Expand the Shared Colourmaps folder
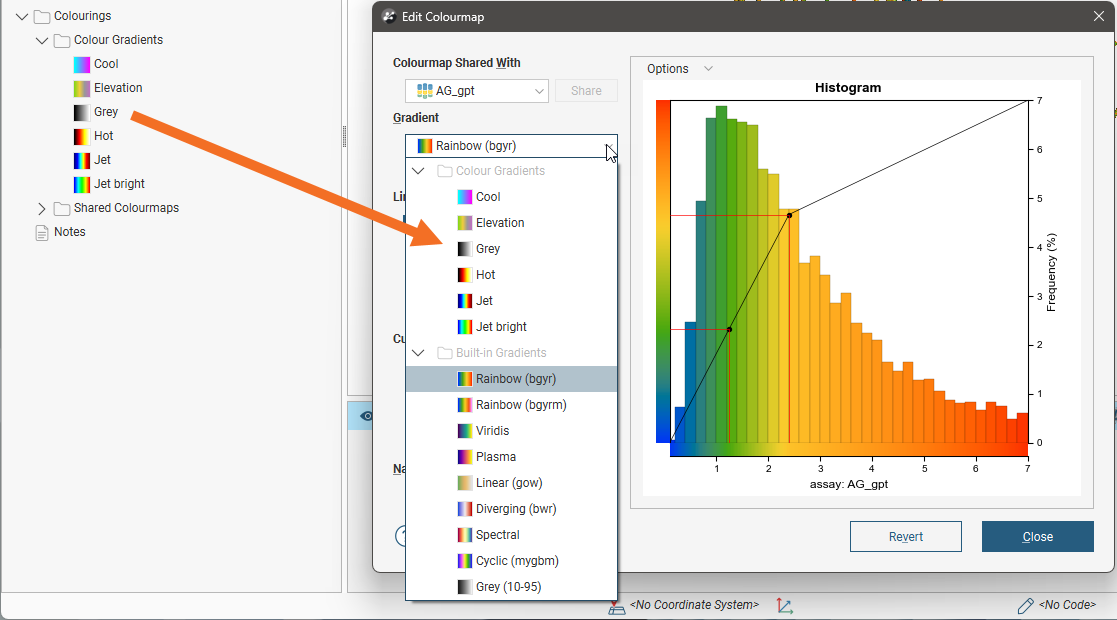 pyautogui.click(x=41, y=208)
